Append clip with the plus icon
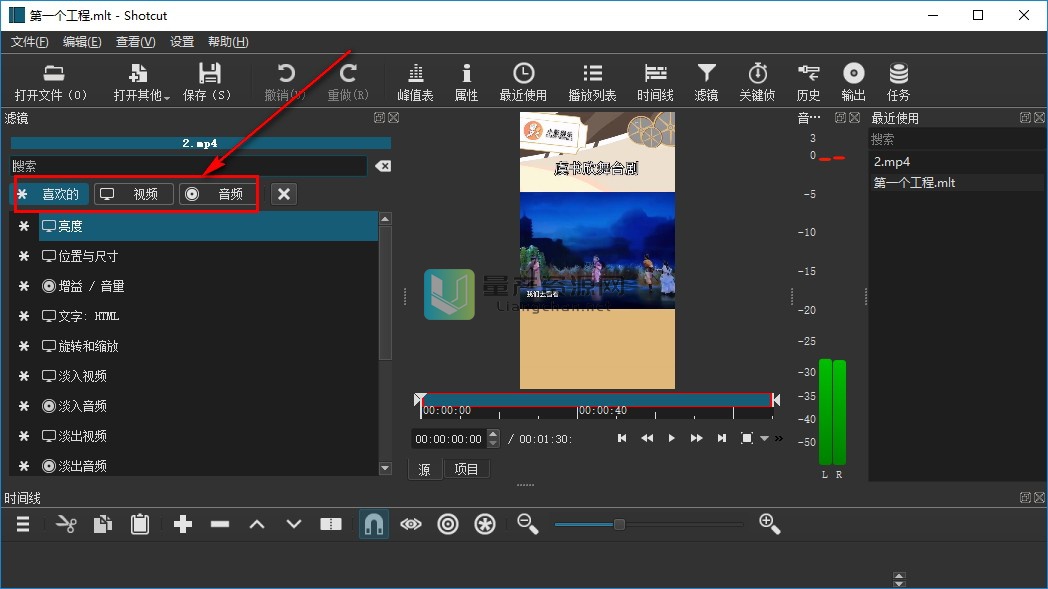1048x589 pixels. point(182,524)
